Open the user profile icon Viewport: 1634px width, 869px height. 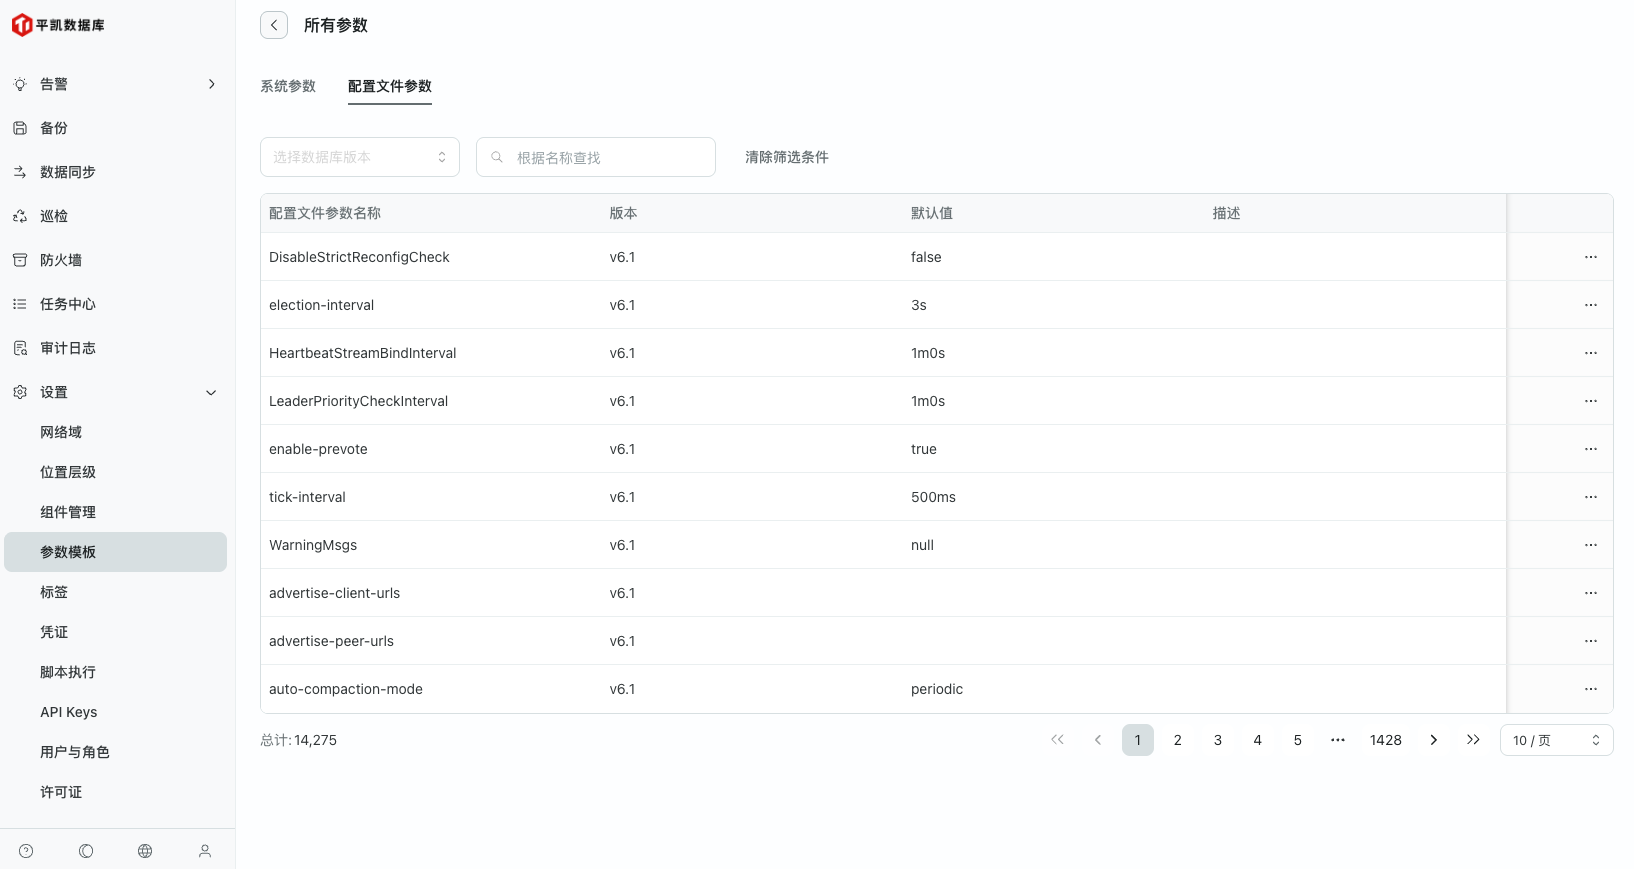click(x=205, y=851)
